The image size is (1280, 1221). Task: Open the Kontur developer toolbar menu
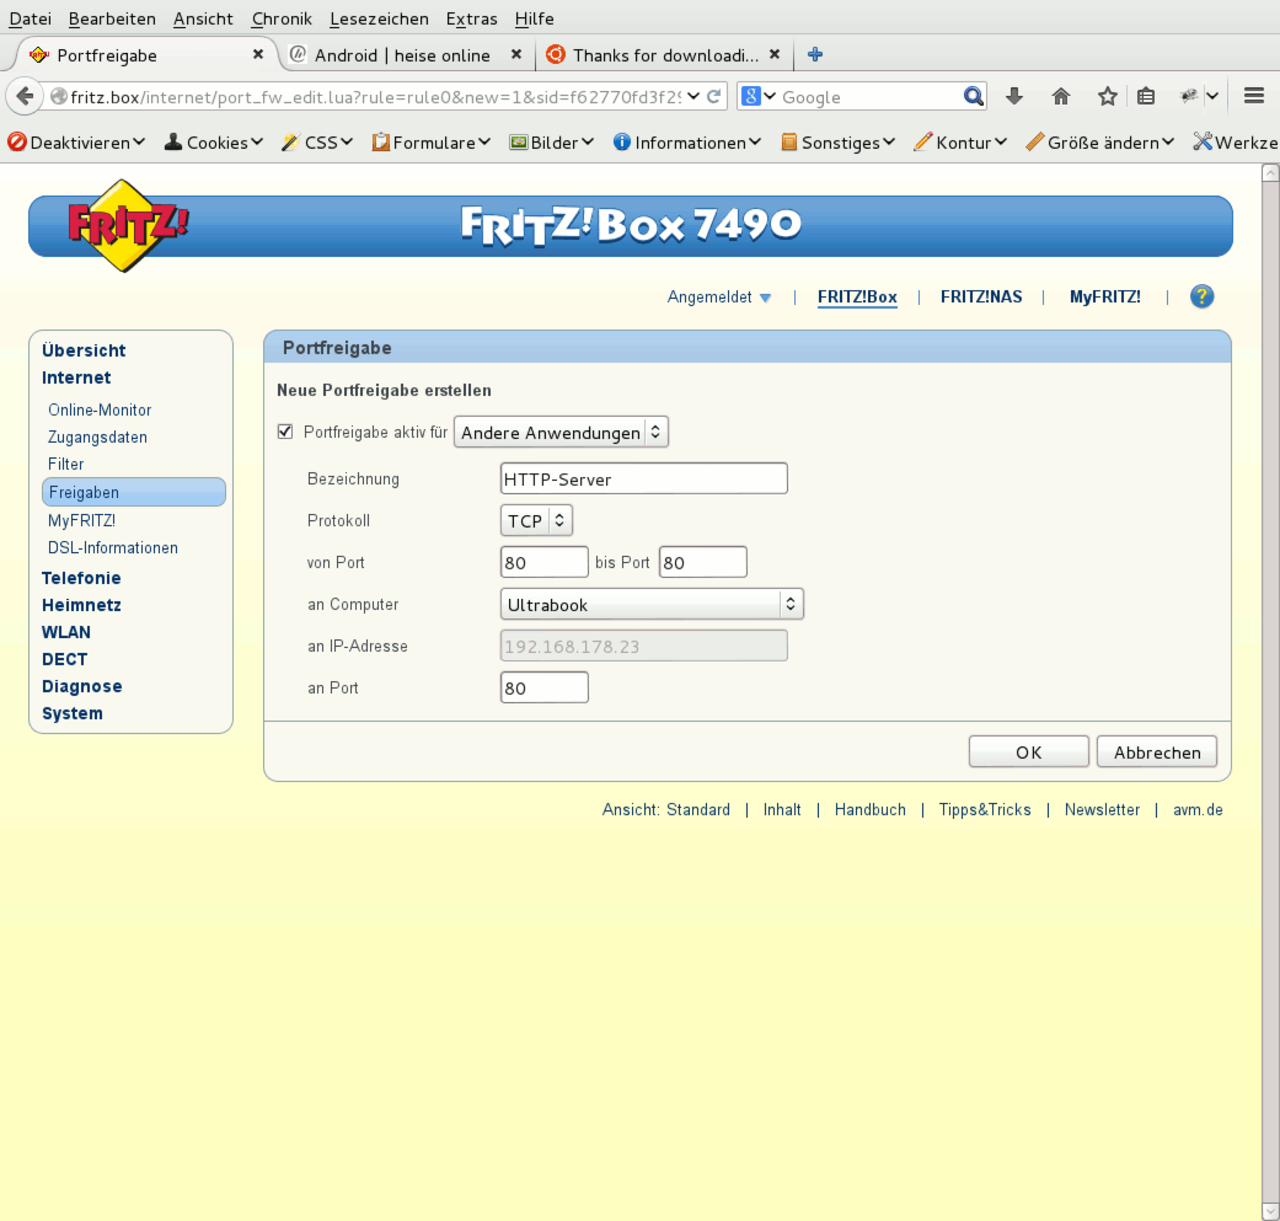click(x=960, y=142)
